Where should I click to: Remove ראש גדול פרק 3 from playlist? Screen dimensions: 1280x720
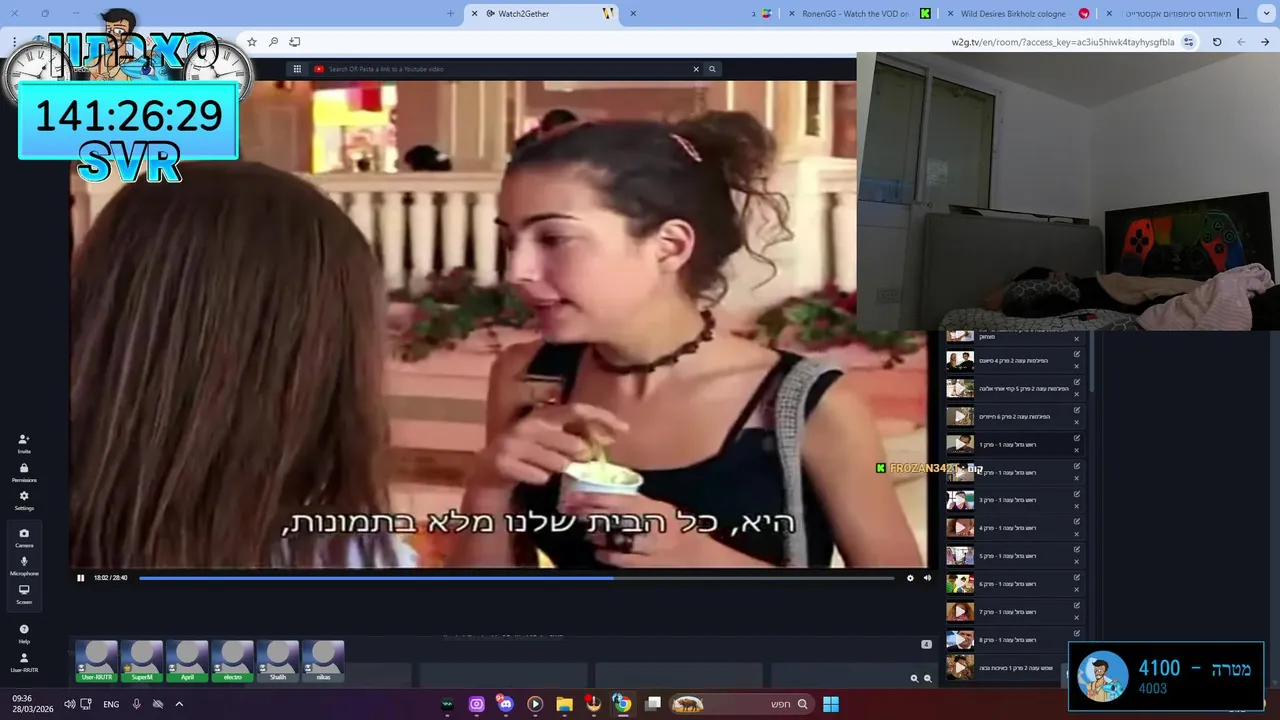[x=1077, y=506]
